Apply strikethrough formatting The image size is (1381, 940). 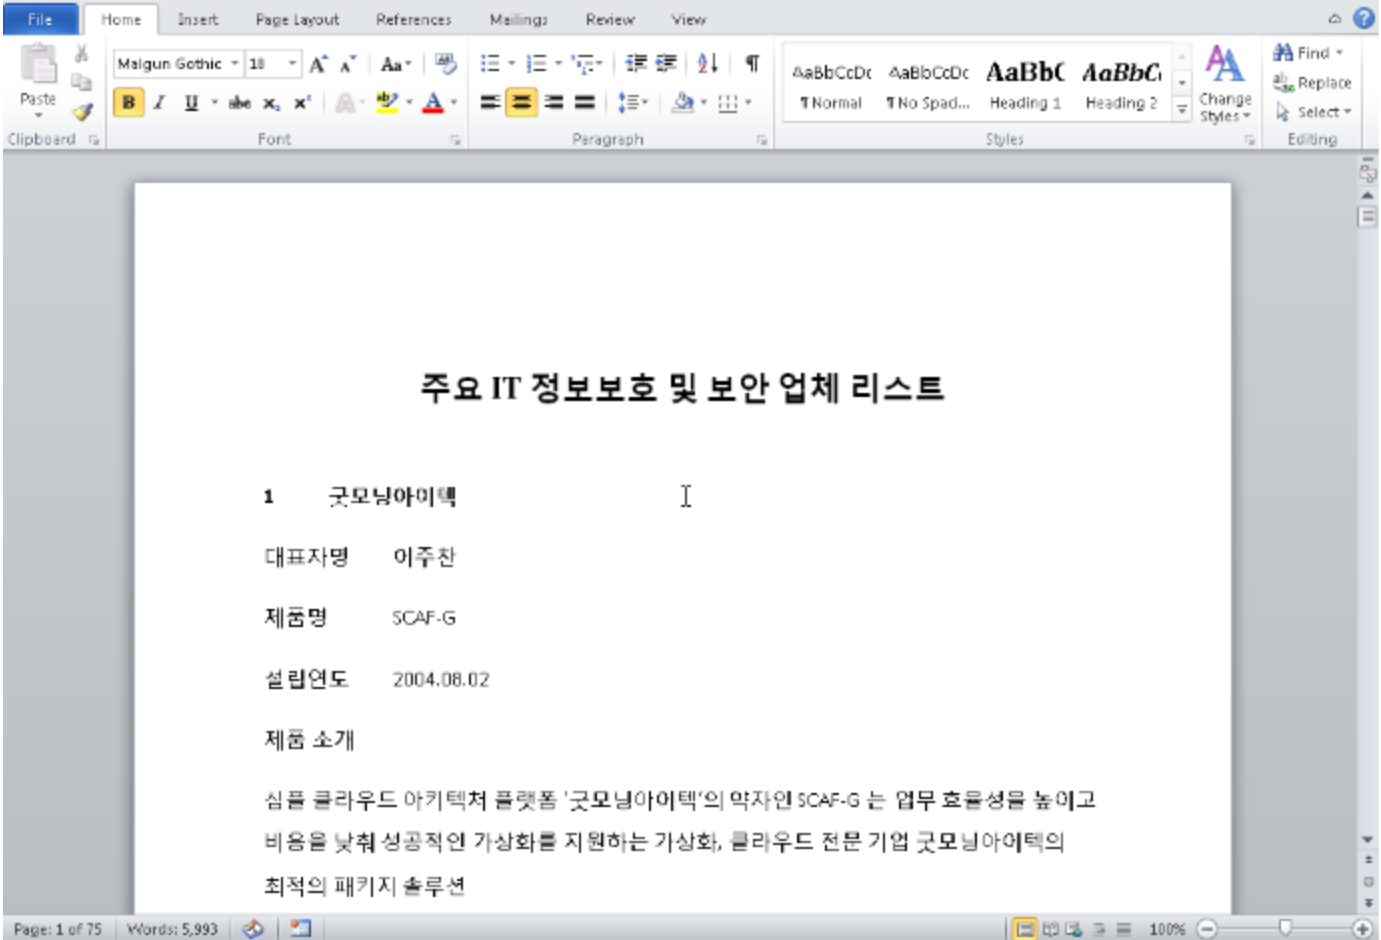(240, 102)
